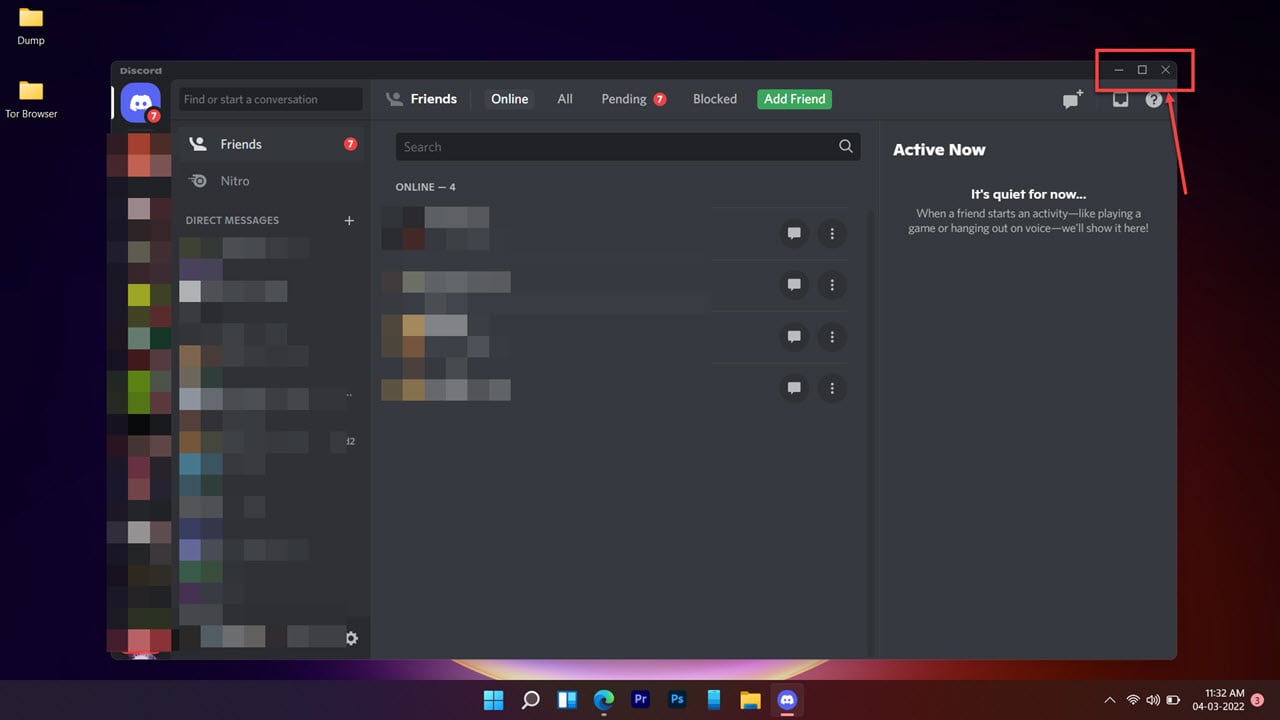The image size is (1280, 720).
Task: Add a new direct message
Action: click(x=349, y=220)
